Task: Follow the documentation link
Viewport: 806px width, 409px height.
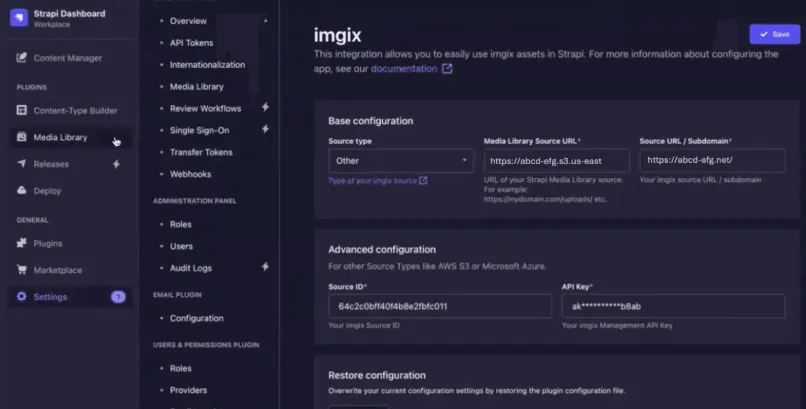Action: point(404,69)
